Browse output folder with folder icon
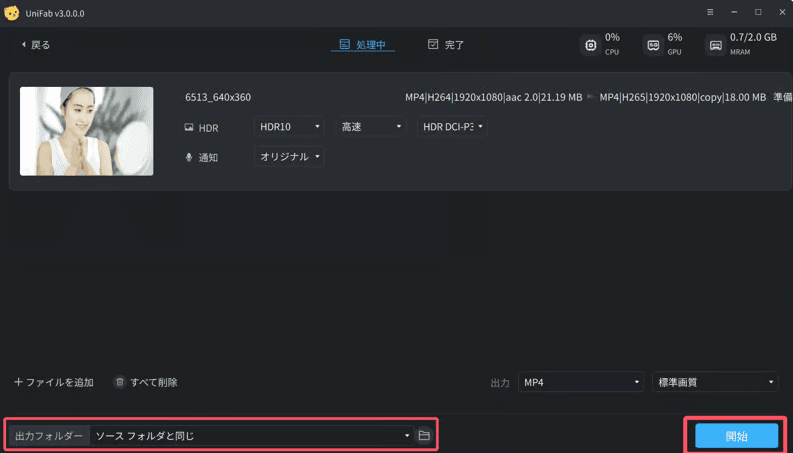This screenshot has height=453, width=793. pos(424,436)
